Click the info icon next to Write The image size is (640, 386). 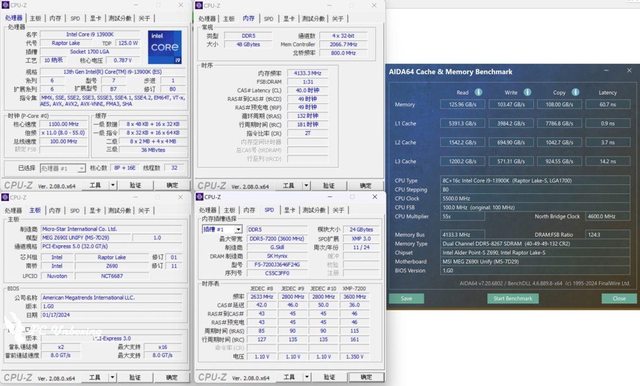527,92
